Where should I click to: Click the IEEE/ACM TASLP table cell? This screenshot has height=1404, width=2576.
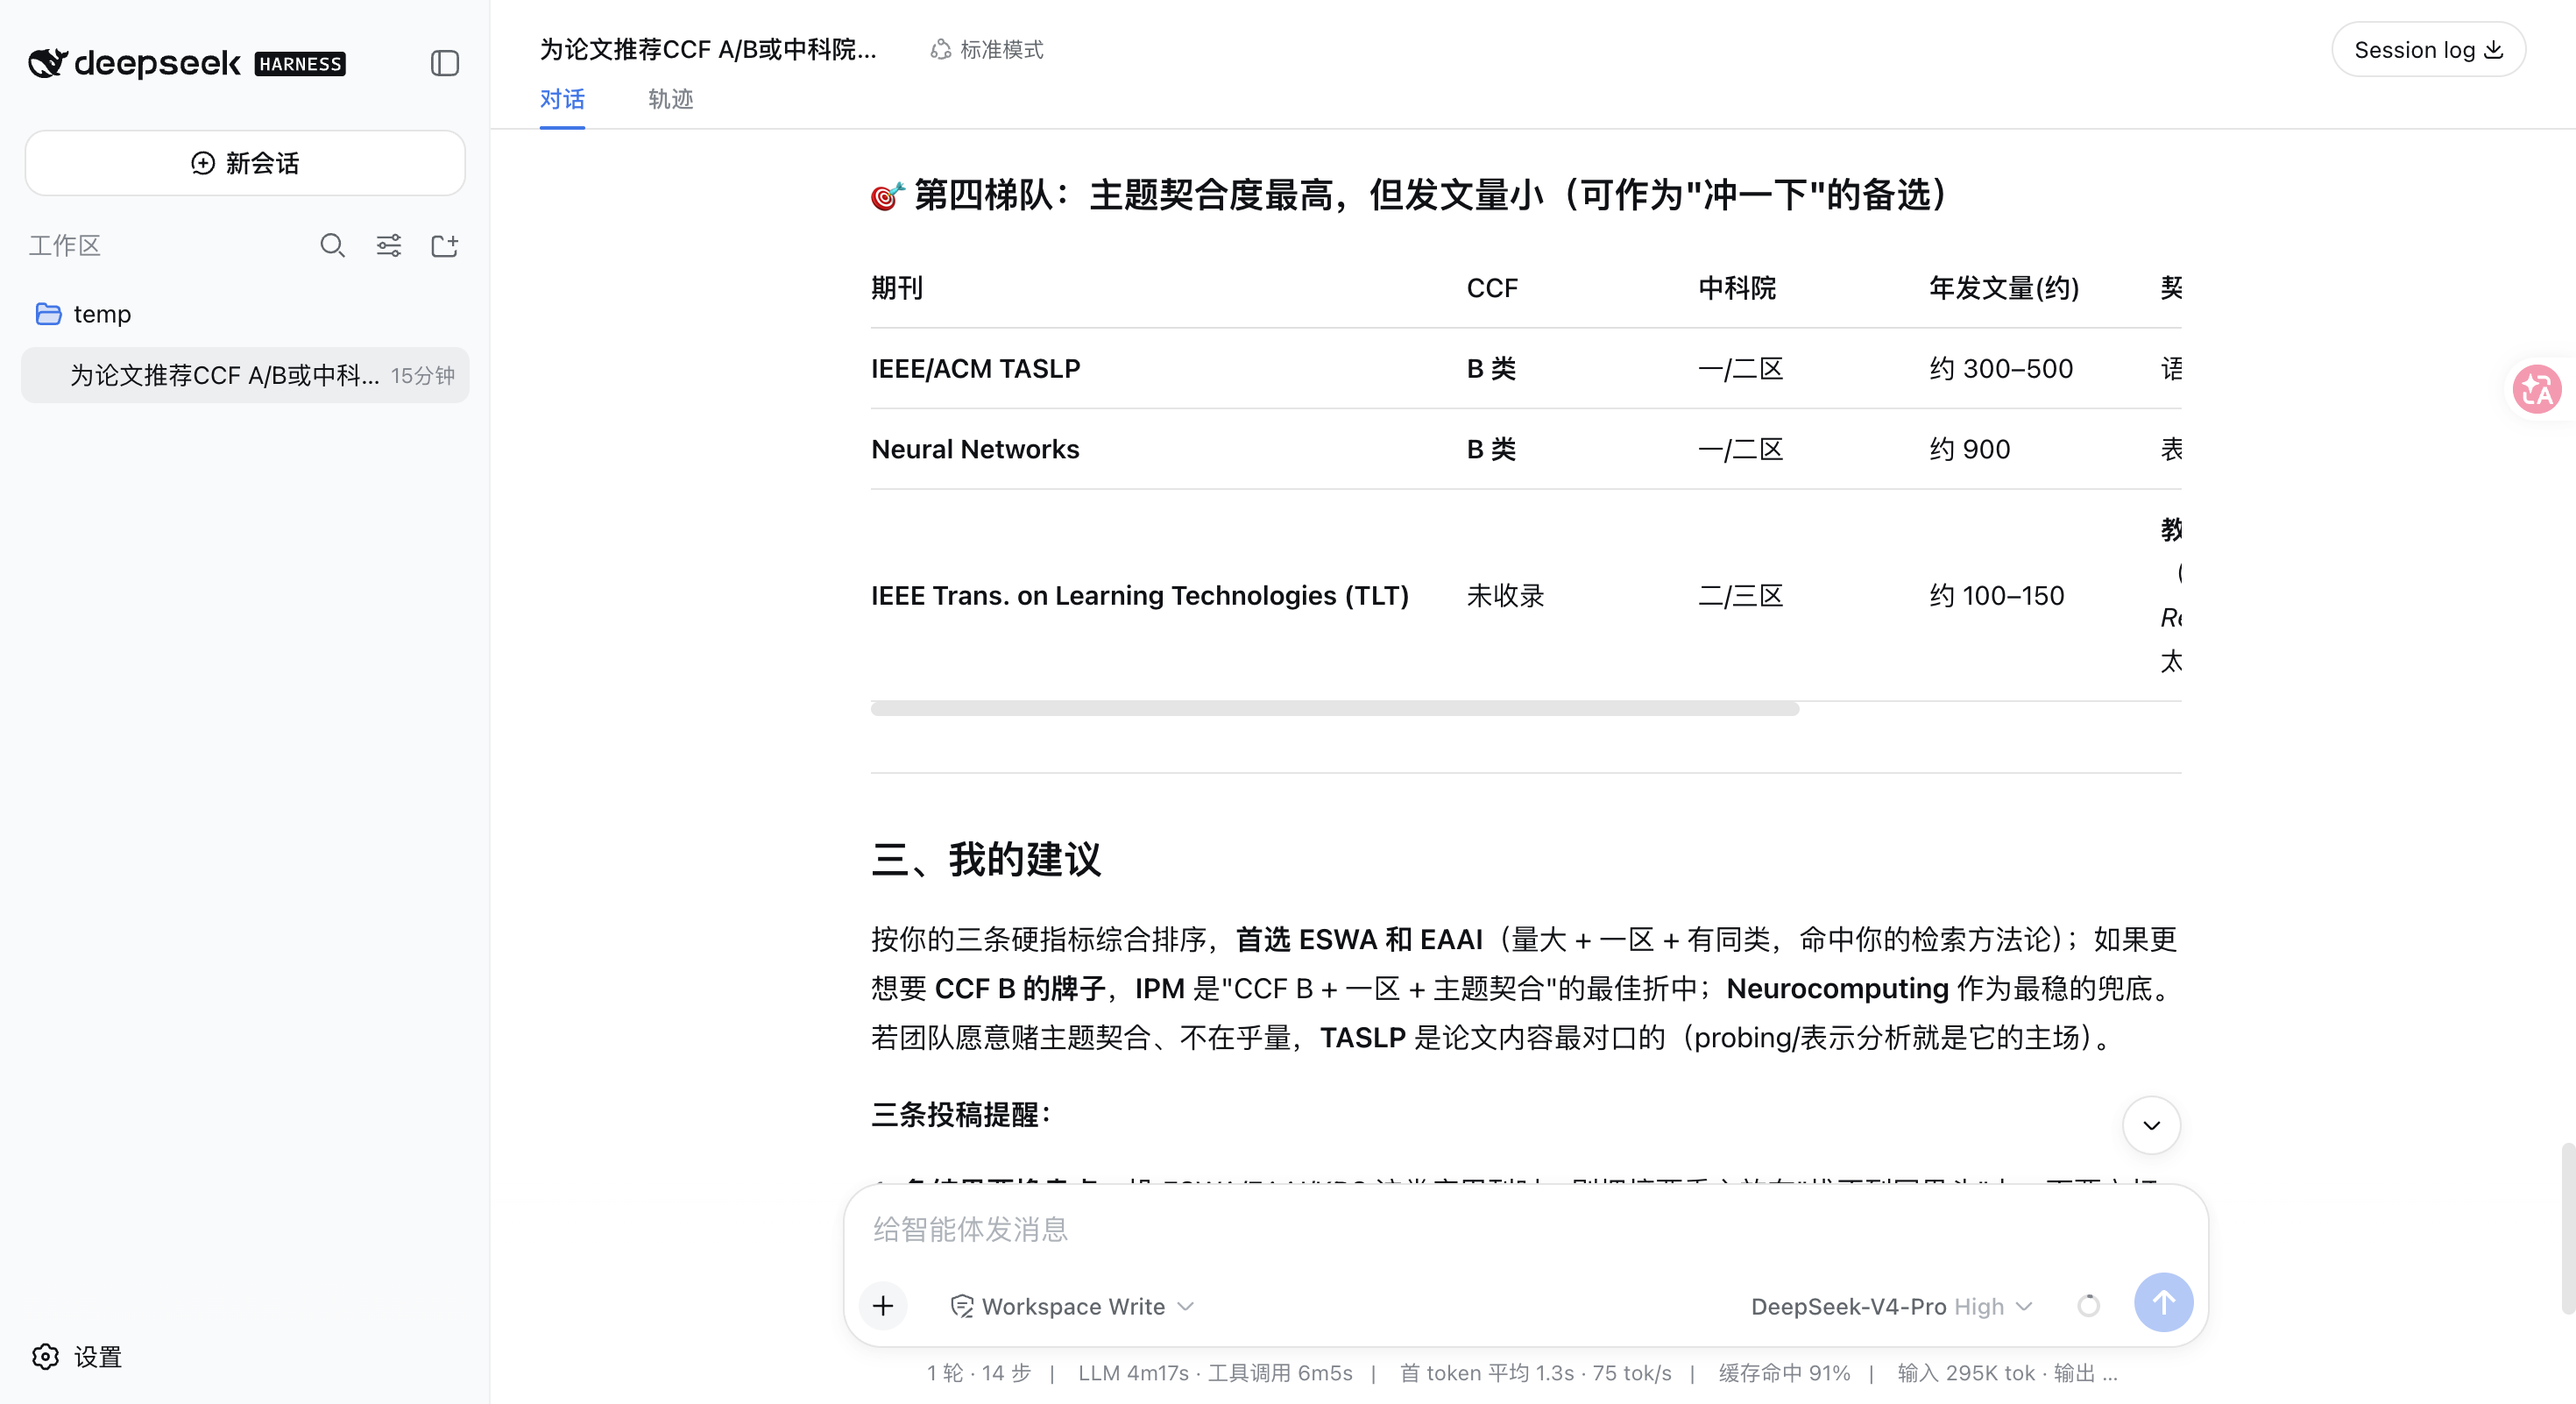click(x=976, y=369)
